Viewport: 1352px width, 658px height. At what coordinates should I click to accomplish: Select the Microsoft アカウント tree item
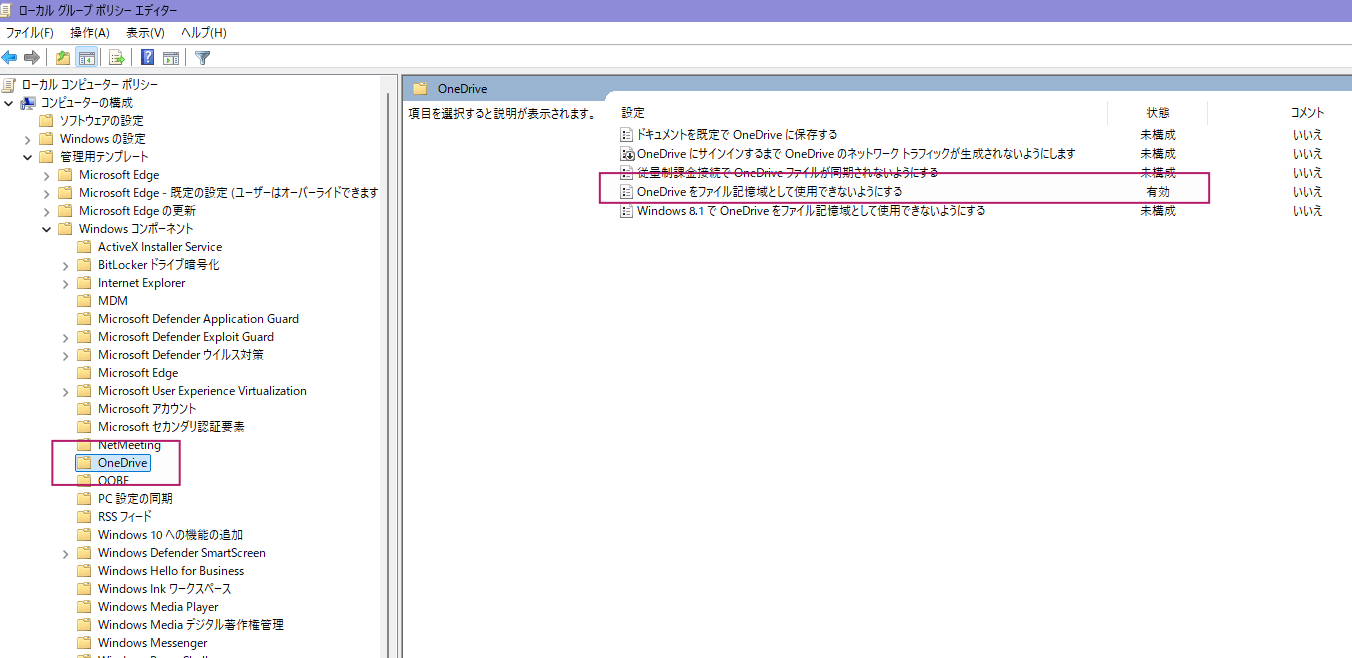pyautogui.click(x=147, y=409)
